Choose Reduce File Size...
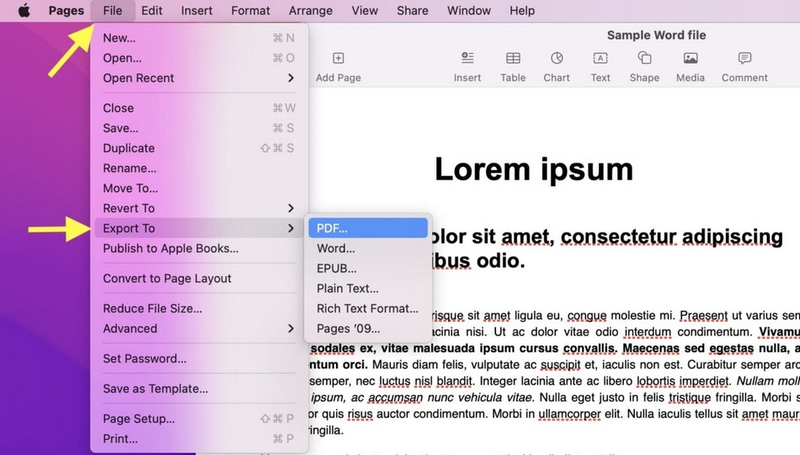The image size is (800, 455). (x=199, y=309)
